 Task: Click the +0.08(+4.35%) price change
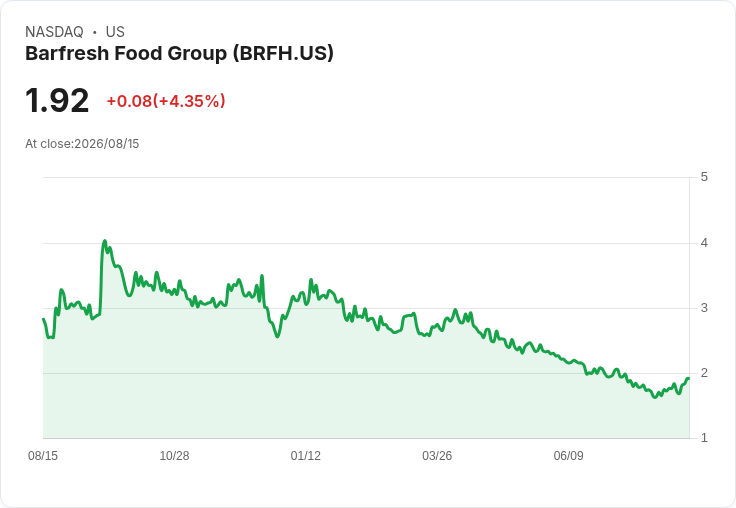pyautogui.click(x=166, y=101)
